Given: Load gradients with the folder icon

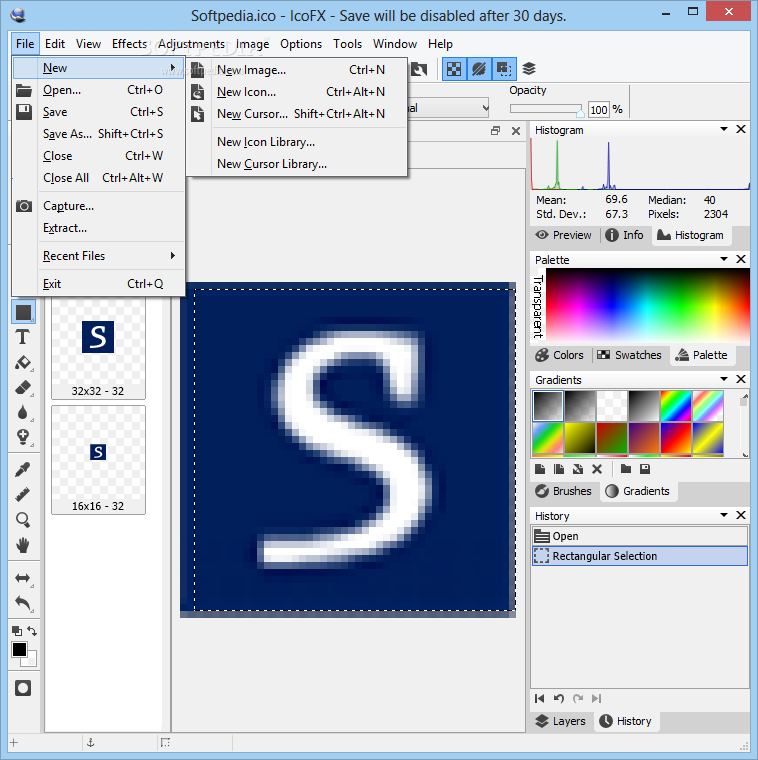Looking at the screenshot, I should coord(626,469).
